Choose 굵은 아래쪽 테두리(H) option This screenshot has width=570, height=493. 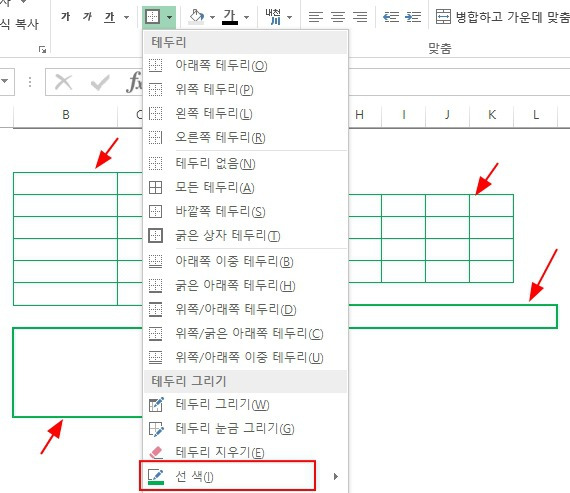[x=245, y=285]
